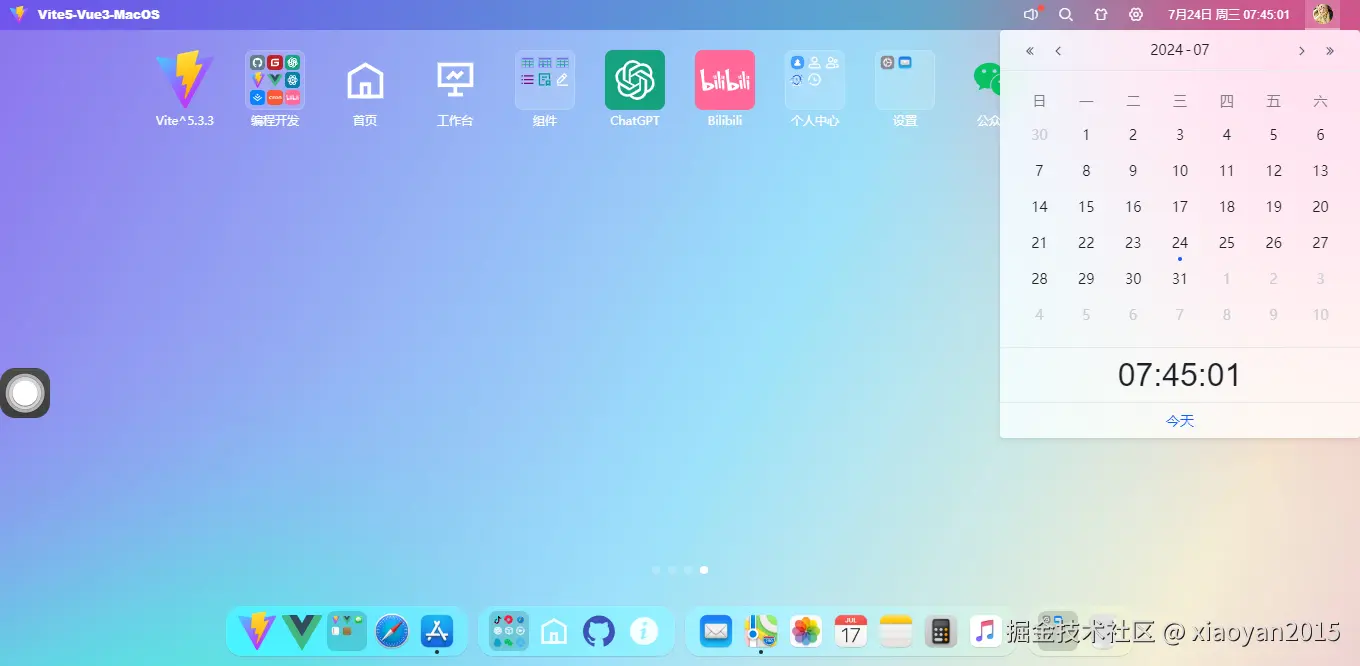Image resolution: width=1360 pixels, height=666 pixels.
Task: Open GitHub from the dock
Action: 599,631
